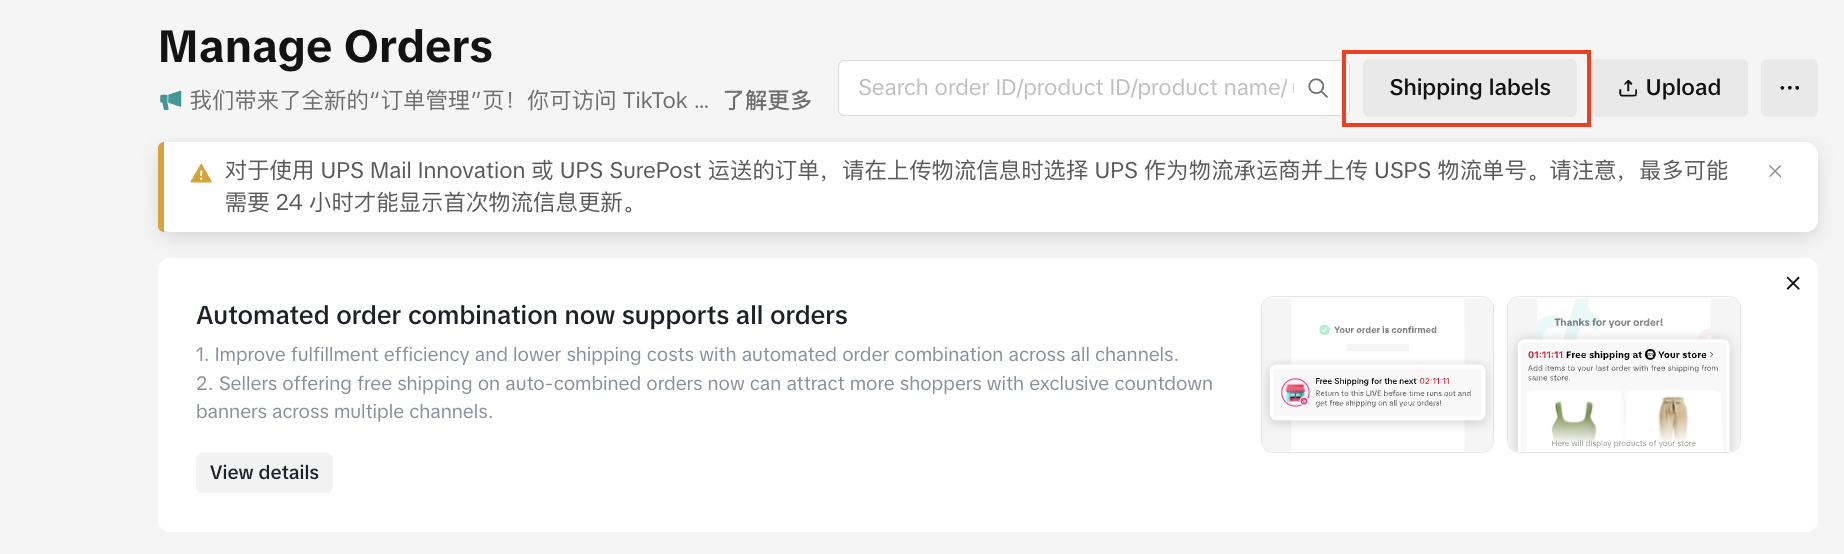Click the green checkmark order confirmed icon

(1324, 329)
